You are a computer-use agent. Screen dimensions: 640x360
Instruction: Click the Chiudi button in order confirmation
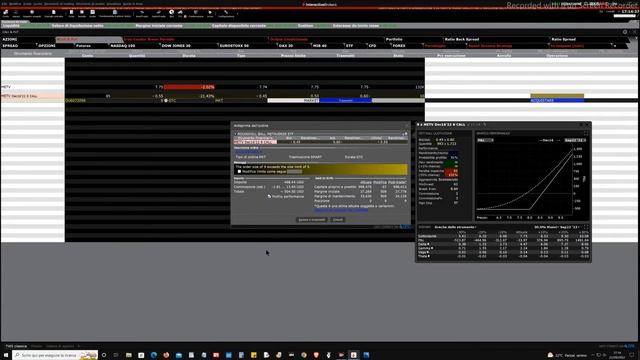click(x=338, y=220)
